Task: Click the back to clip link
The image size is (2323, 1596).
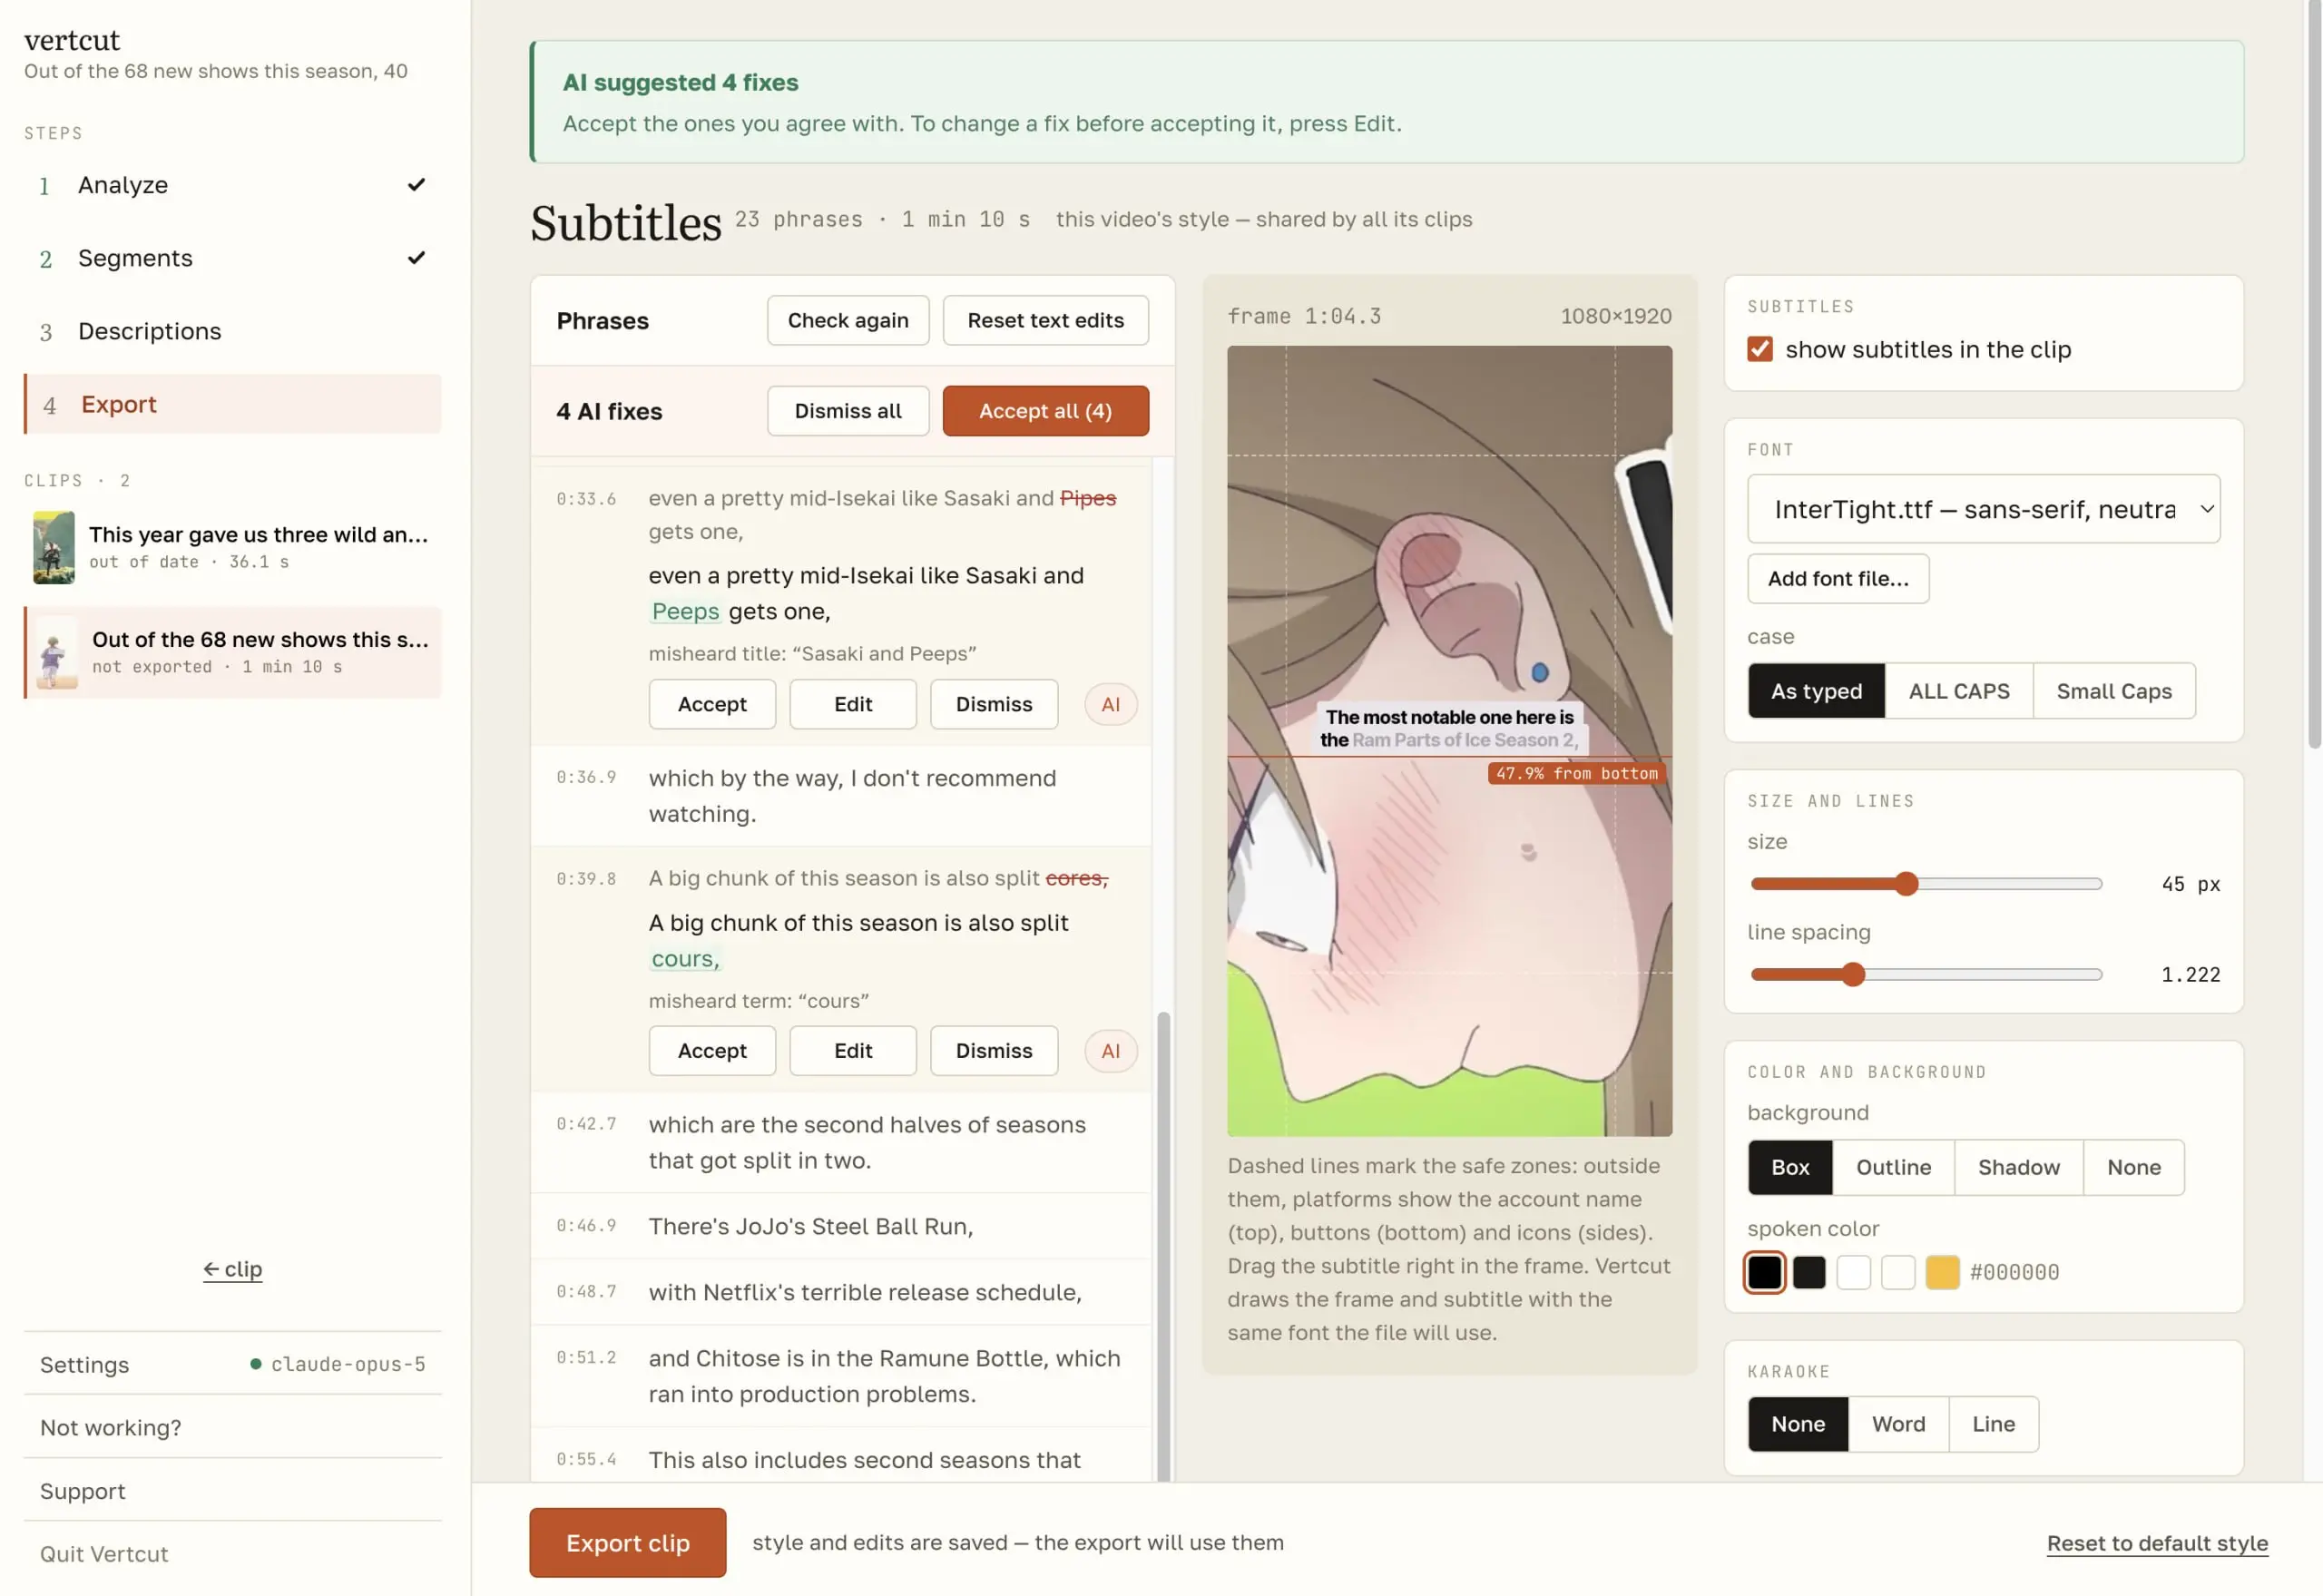Action: coord(232,1269)
